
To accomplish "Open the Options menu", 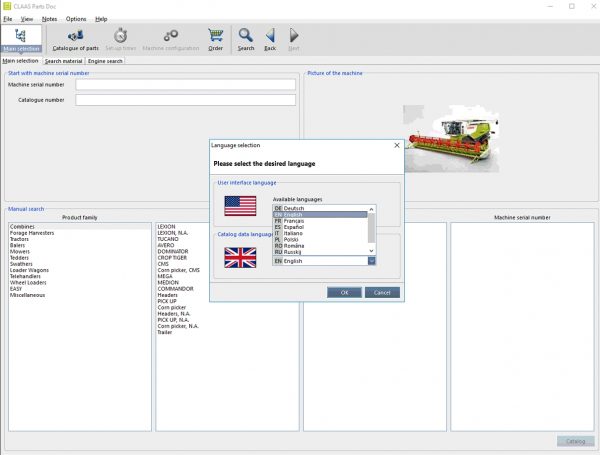I will click(76, 19).
